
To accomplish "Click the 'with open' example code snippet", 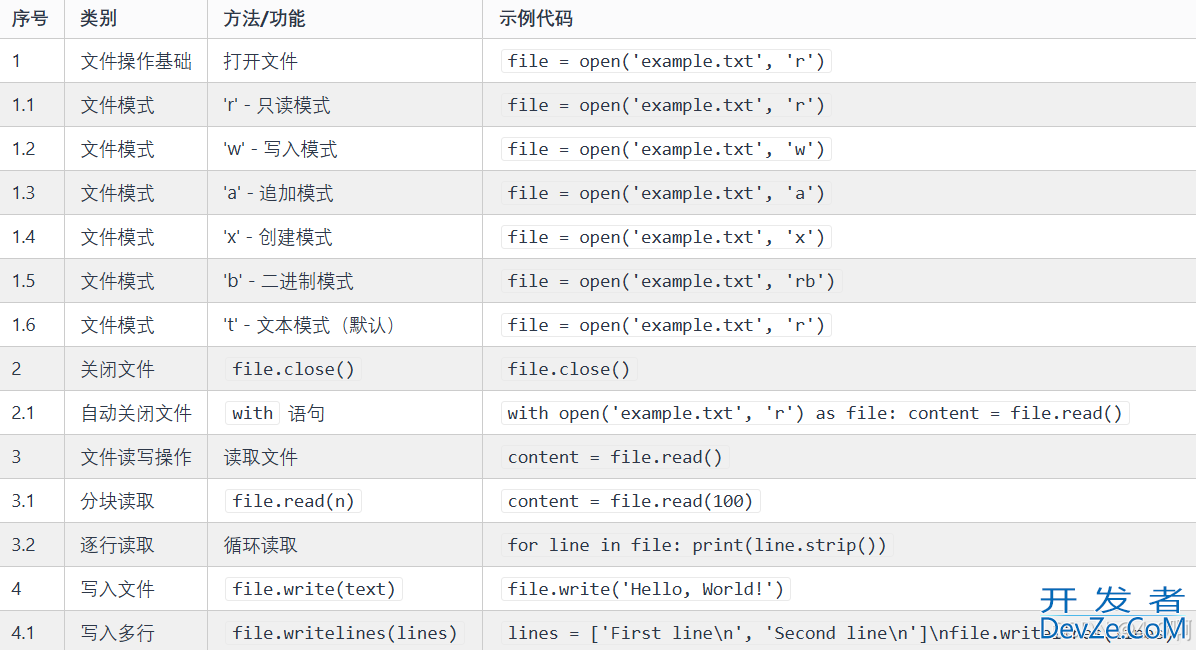I will point(814,413).
